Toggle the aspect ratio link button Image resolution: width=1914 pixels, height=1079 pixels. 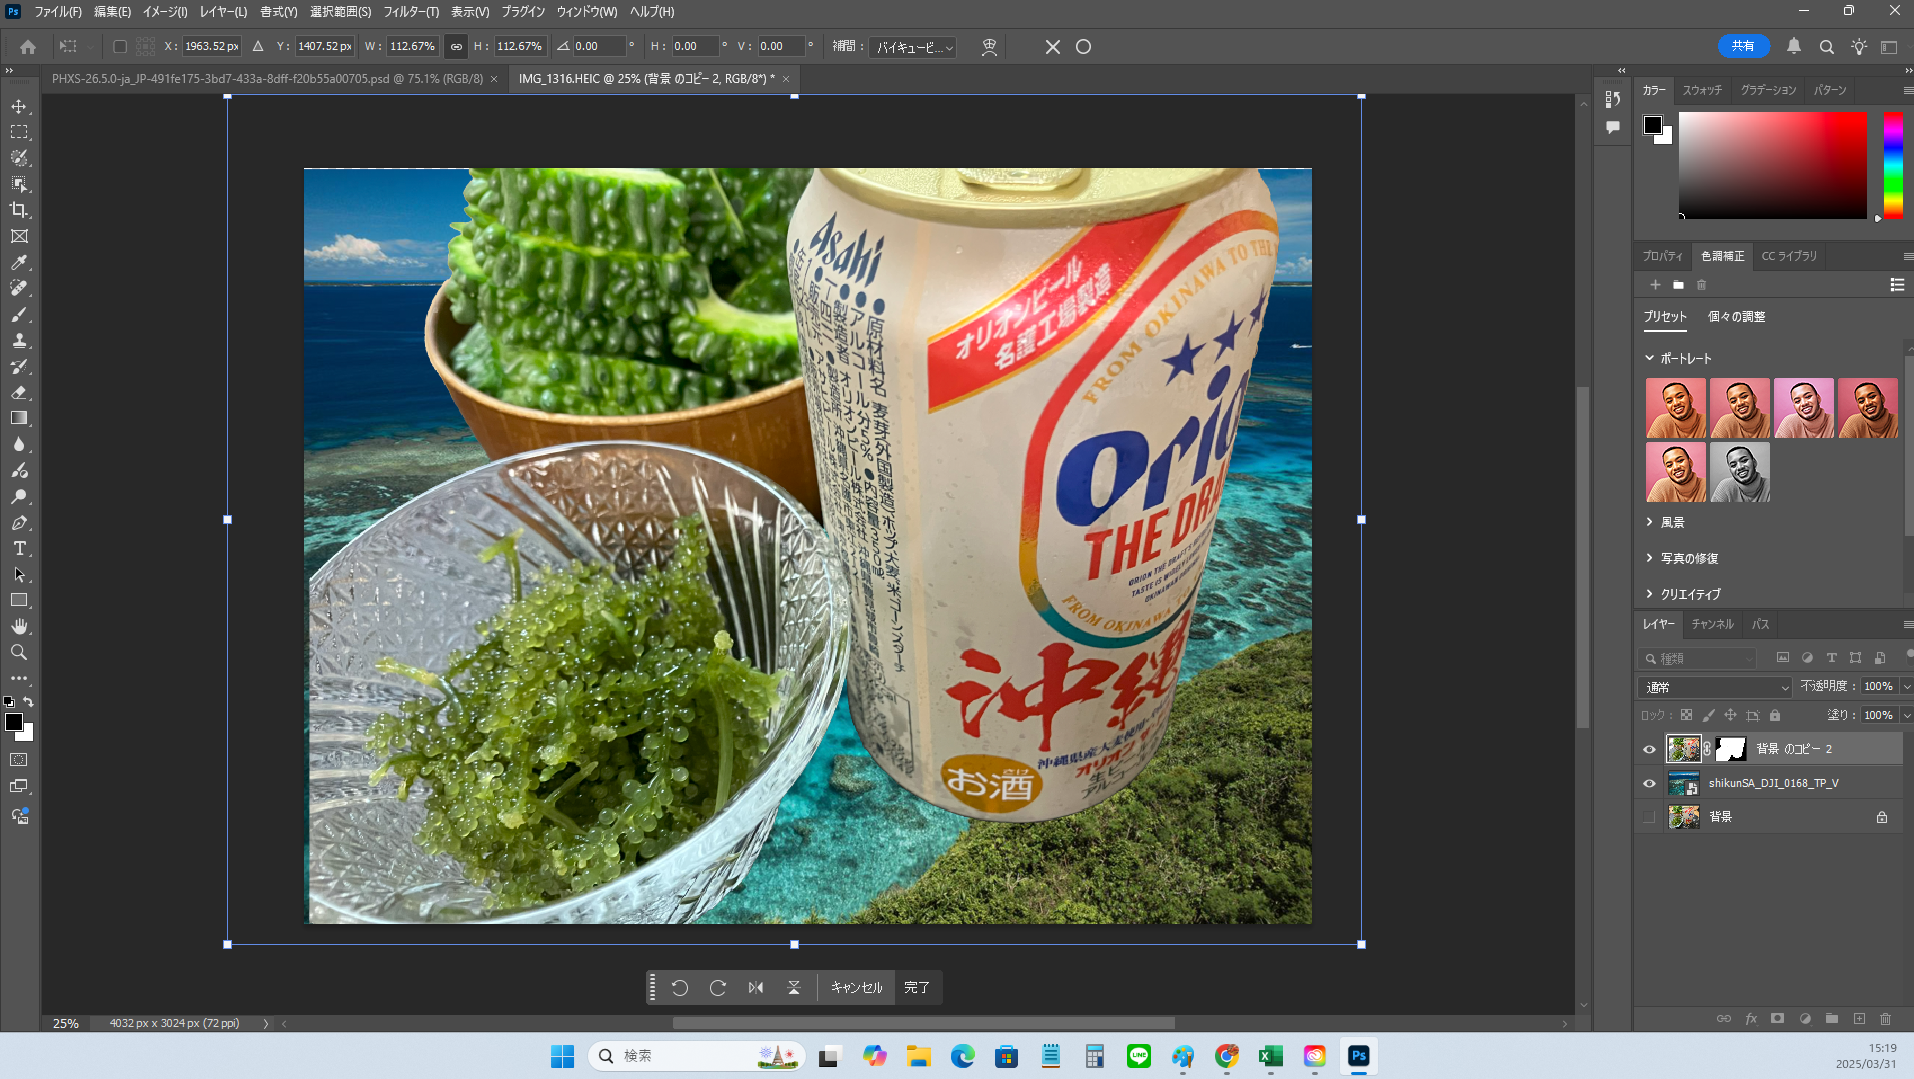(456, 47)
